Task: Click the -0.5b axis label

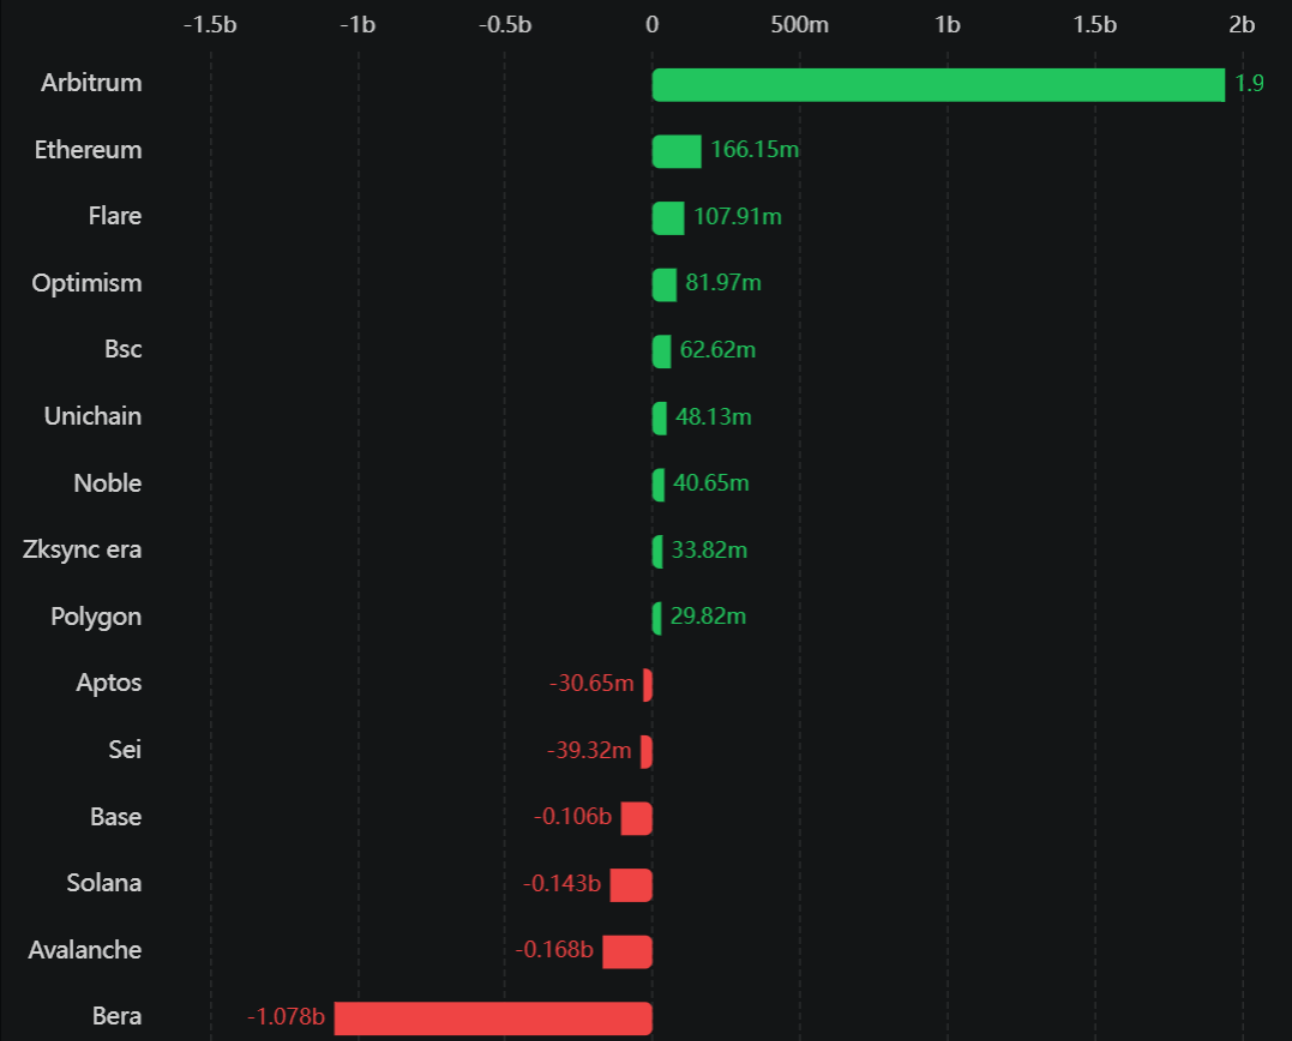Action: 505,25
